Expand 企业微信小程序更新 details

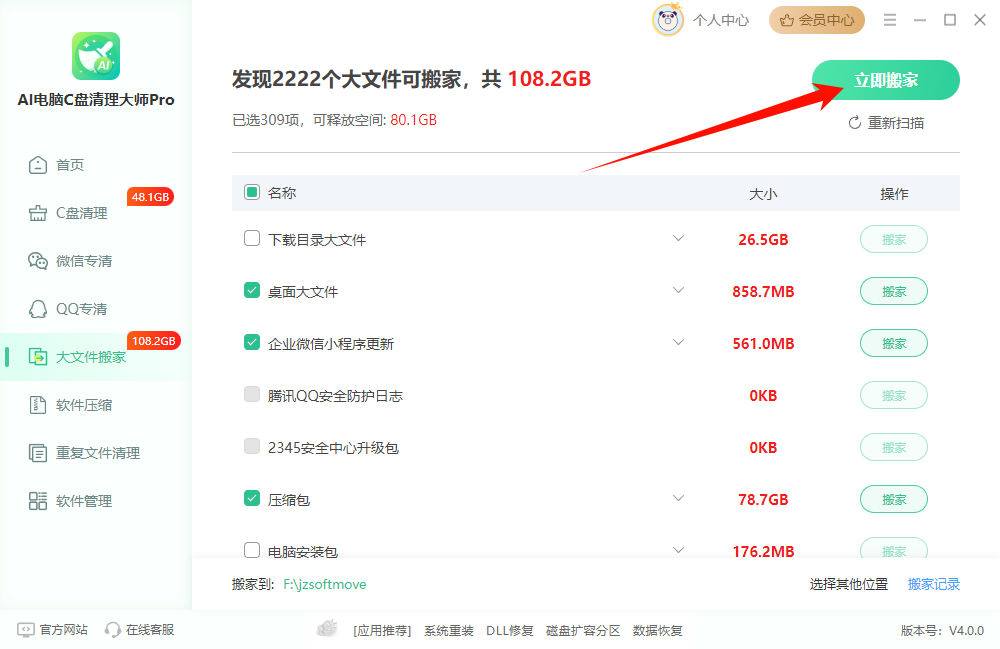pyautogui.click(x=679, y=343)
